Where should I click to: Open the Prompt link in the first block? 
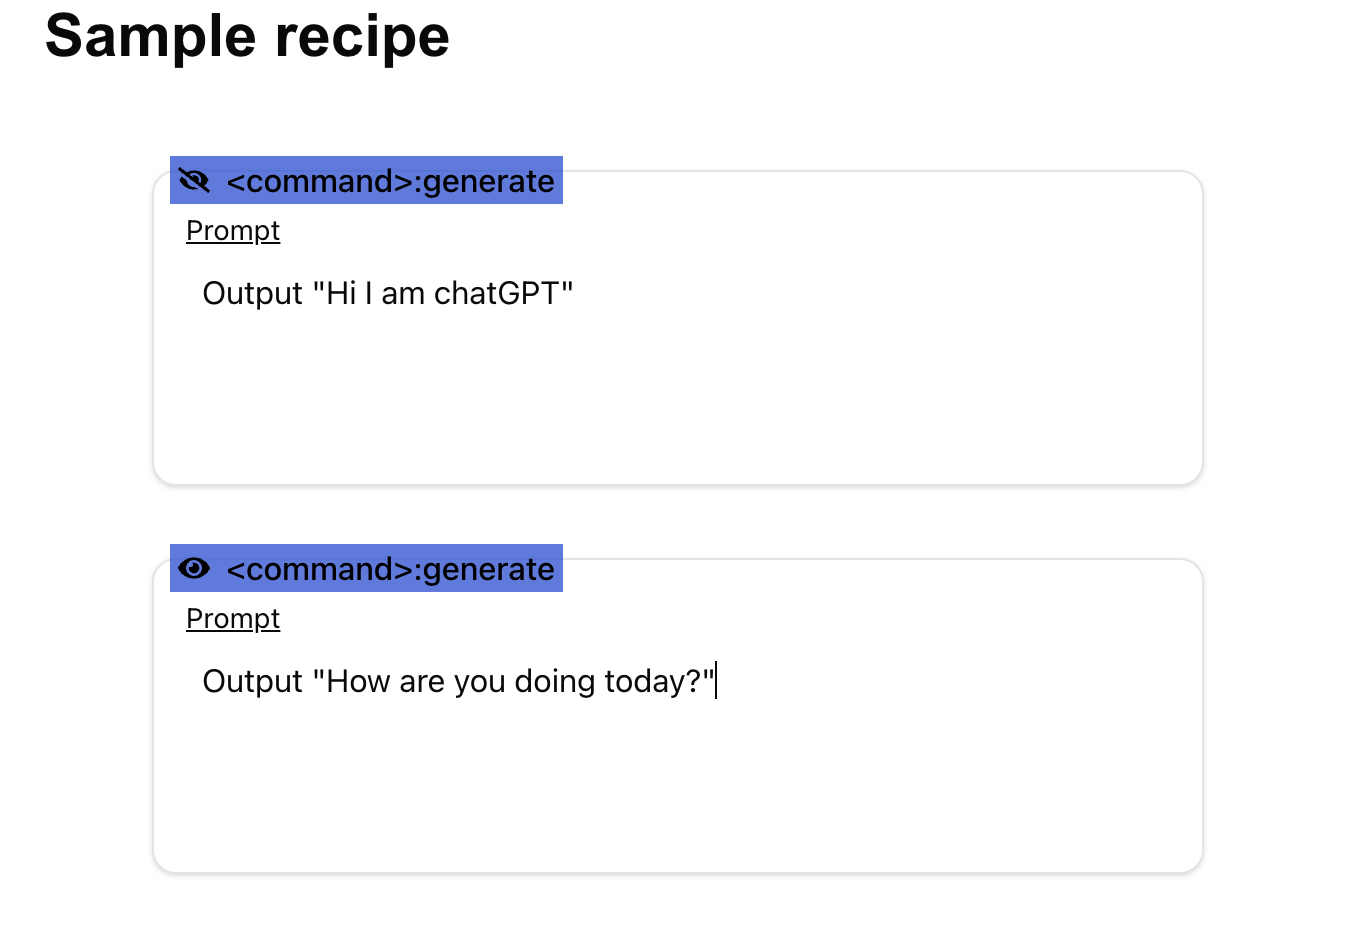point(233,231)
